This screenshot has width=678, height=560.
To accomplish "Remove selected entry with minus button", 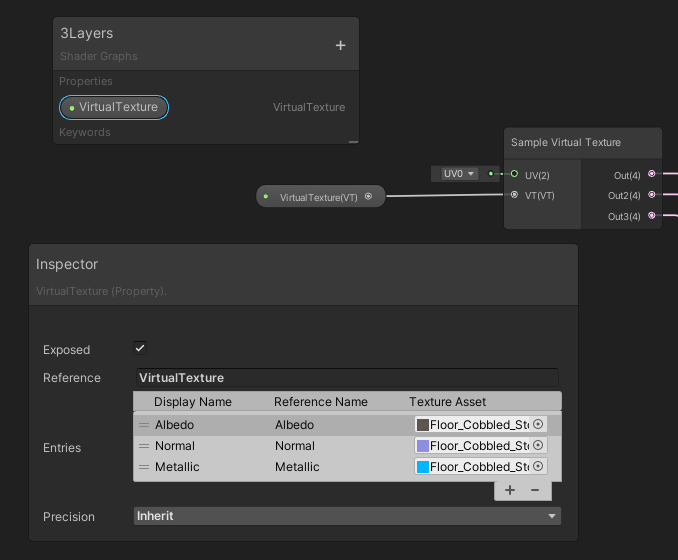I will point(535,490).
